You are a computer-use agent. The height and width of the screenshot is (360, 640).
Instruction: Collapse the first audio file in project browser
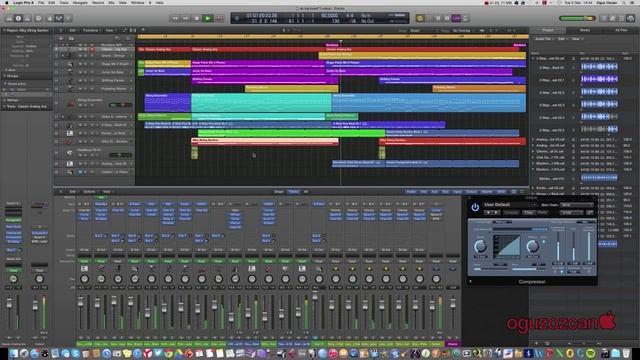click(x=533, y=58)
